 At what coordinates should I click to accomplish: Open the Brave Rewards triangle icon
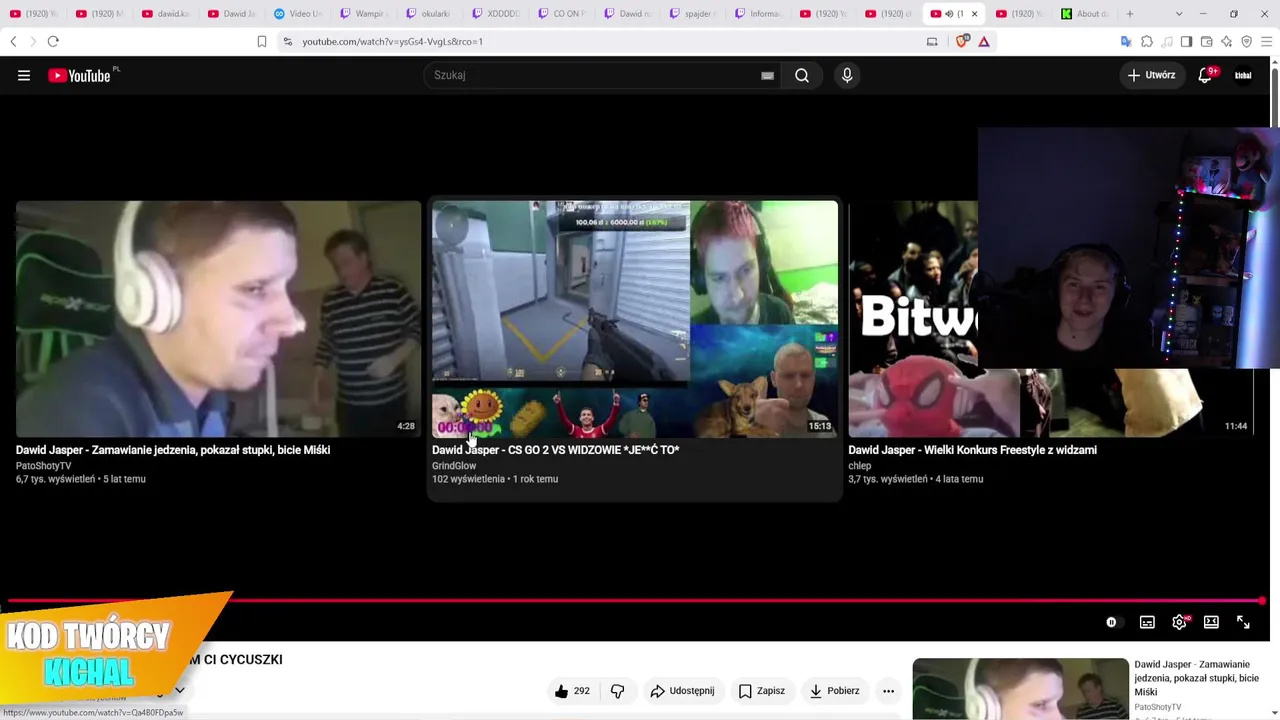click(984, 41)
